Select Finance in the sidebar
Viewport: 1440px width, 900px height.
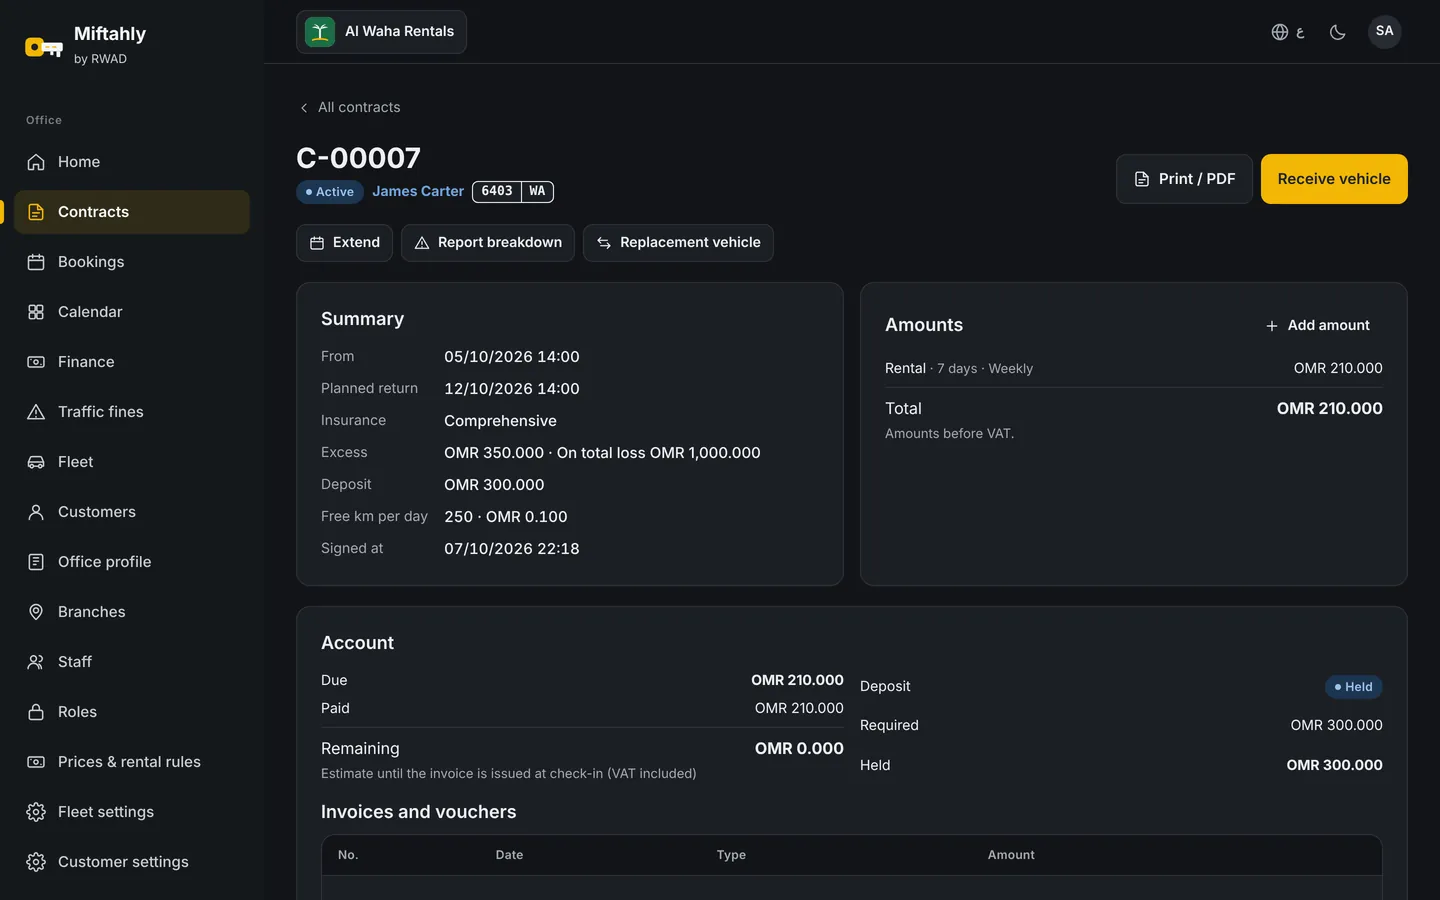132,362
